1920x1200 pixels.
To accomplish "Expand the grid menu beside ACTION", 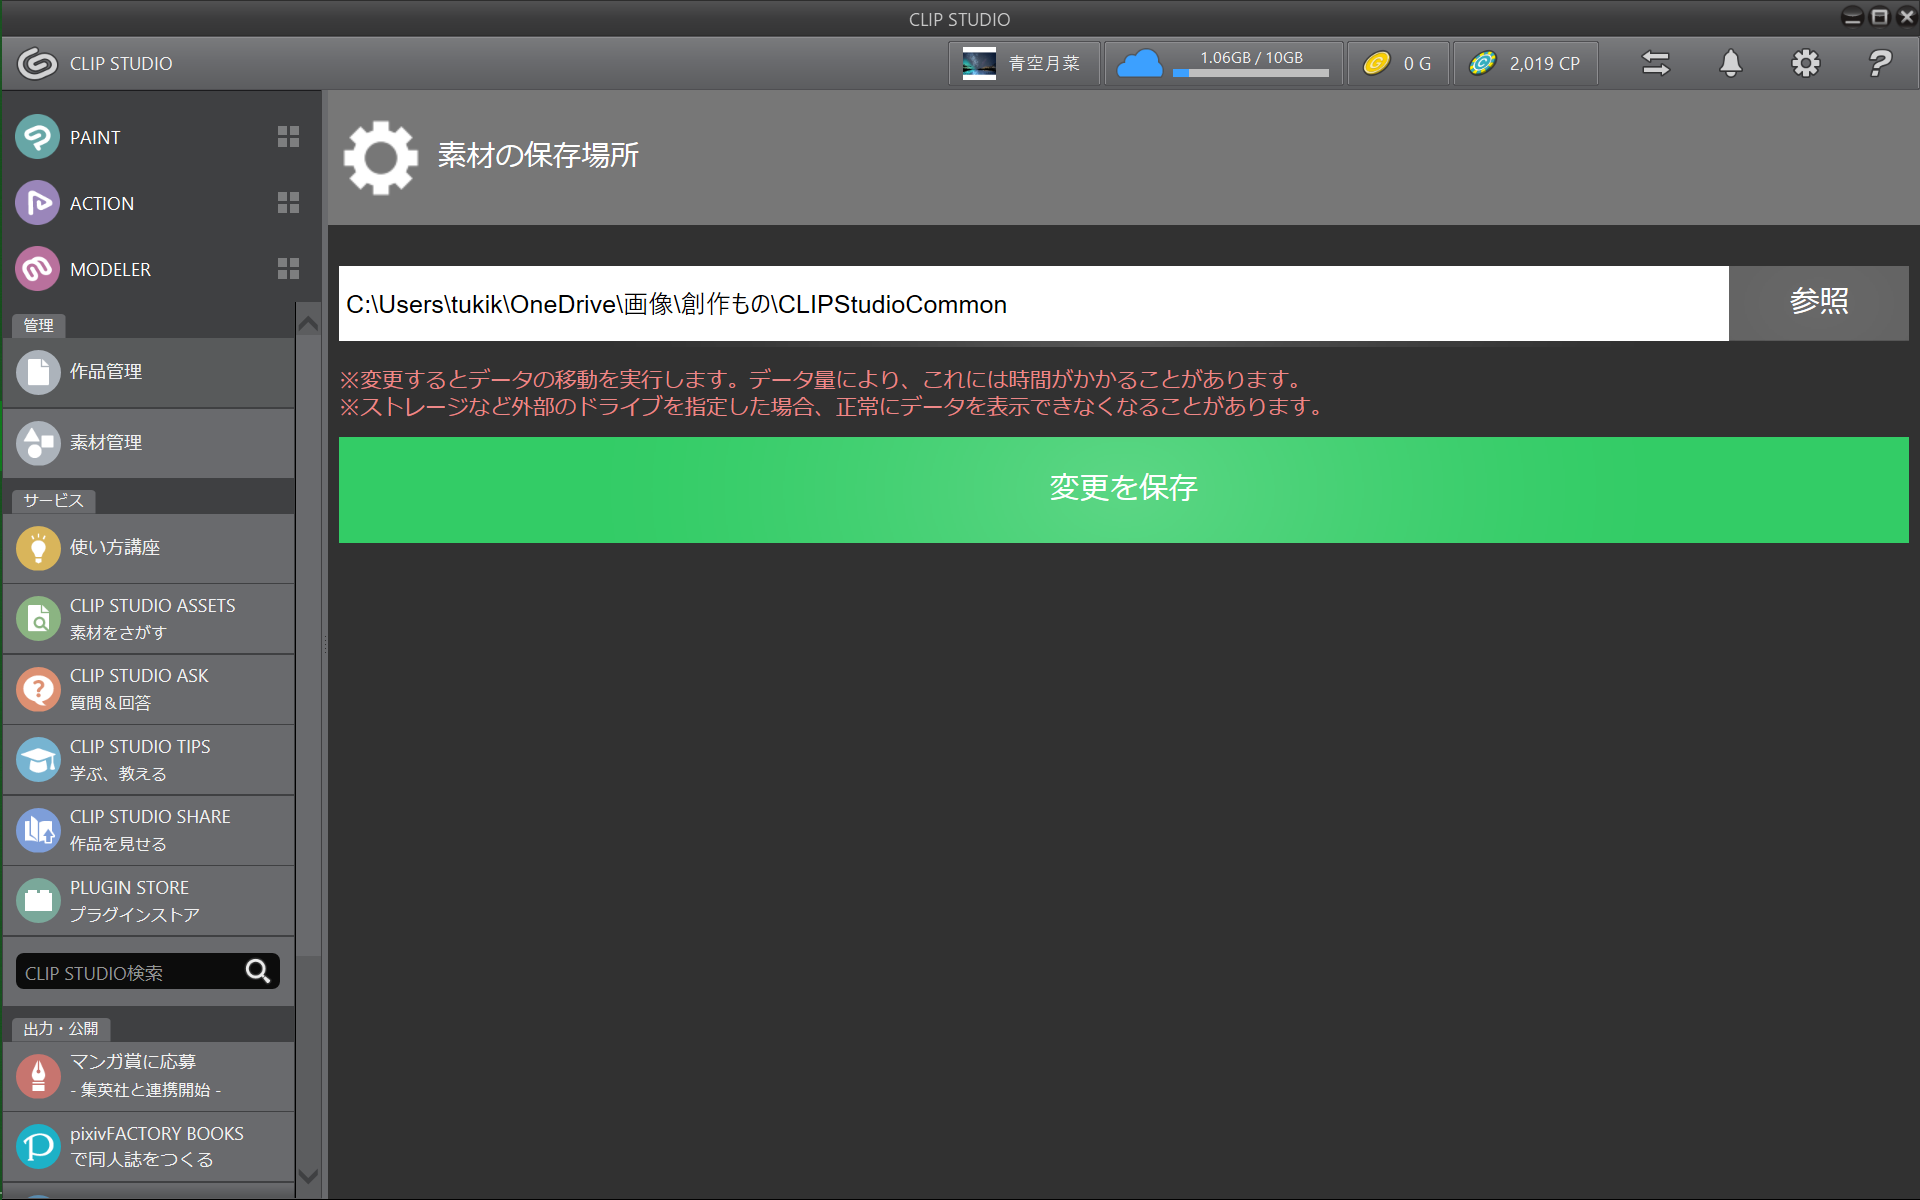I will coord(288,203).
